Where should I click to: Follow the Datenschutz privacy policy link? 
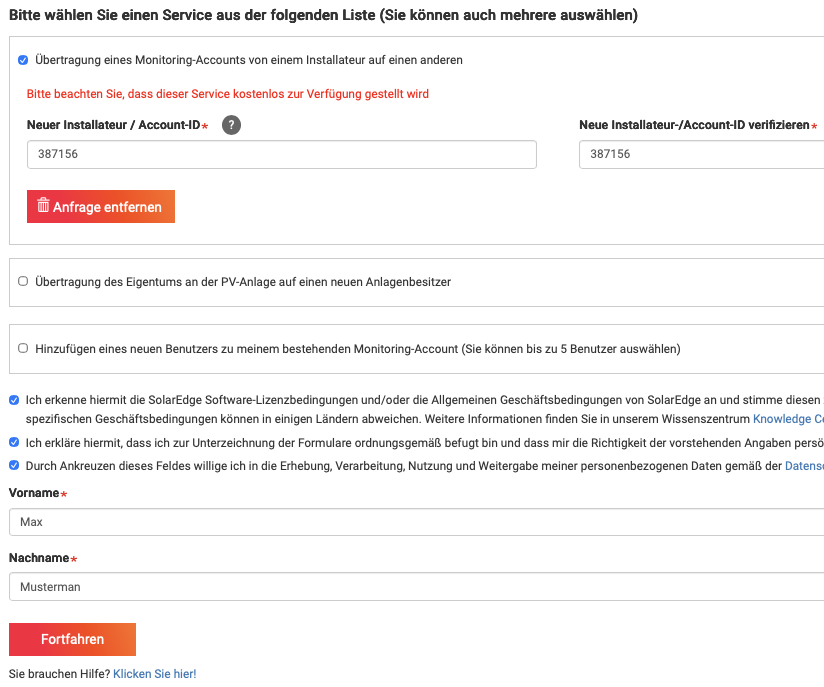[804, 465]
